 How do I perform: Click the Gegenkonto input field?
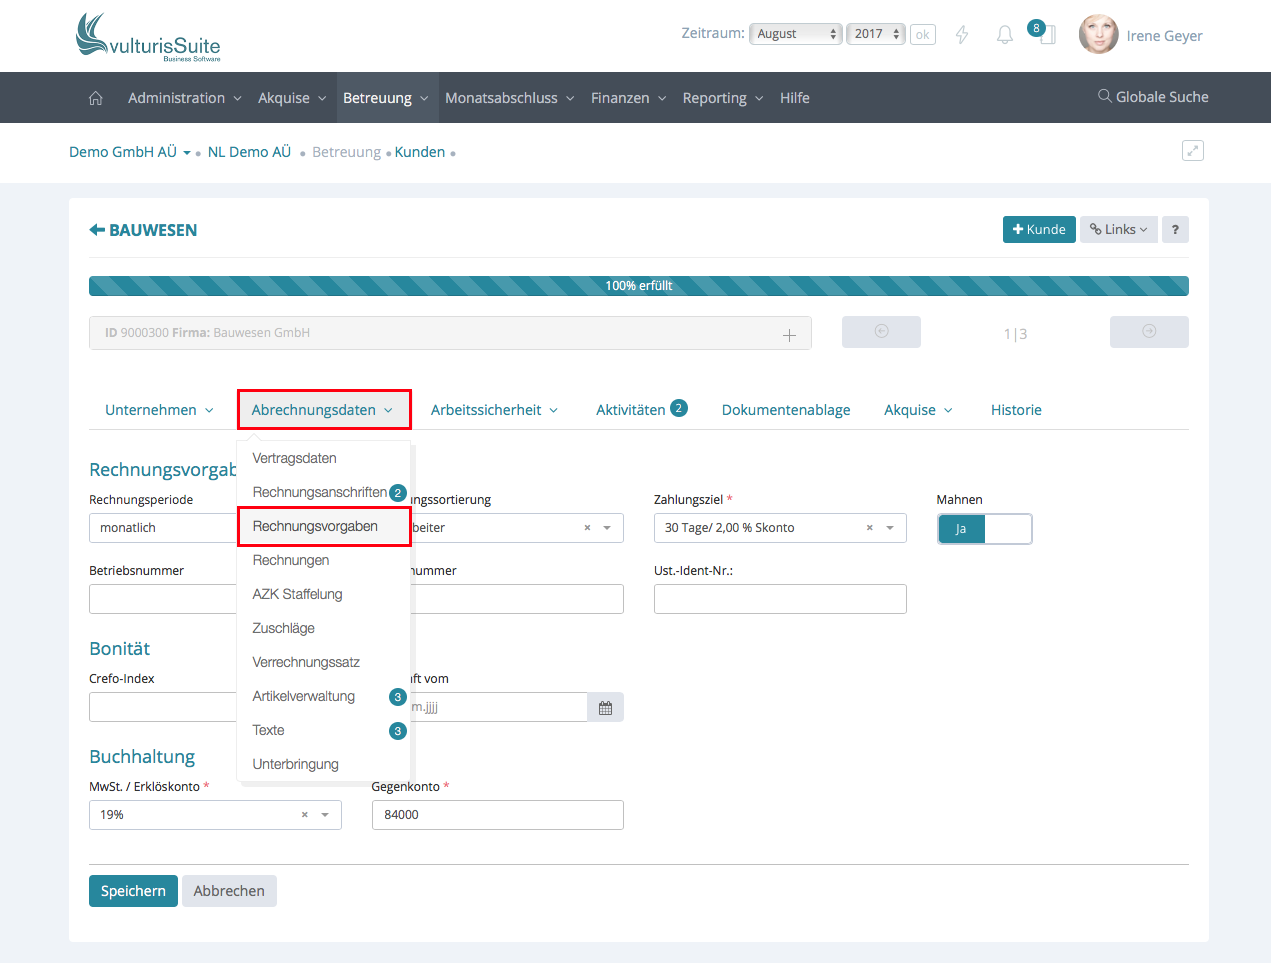[497, 815]
